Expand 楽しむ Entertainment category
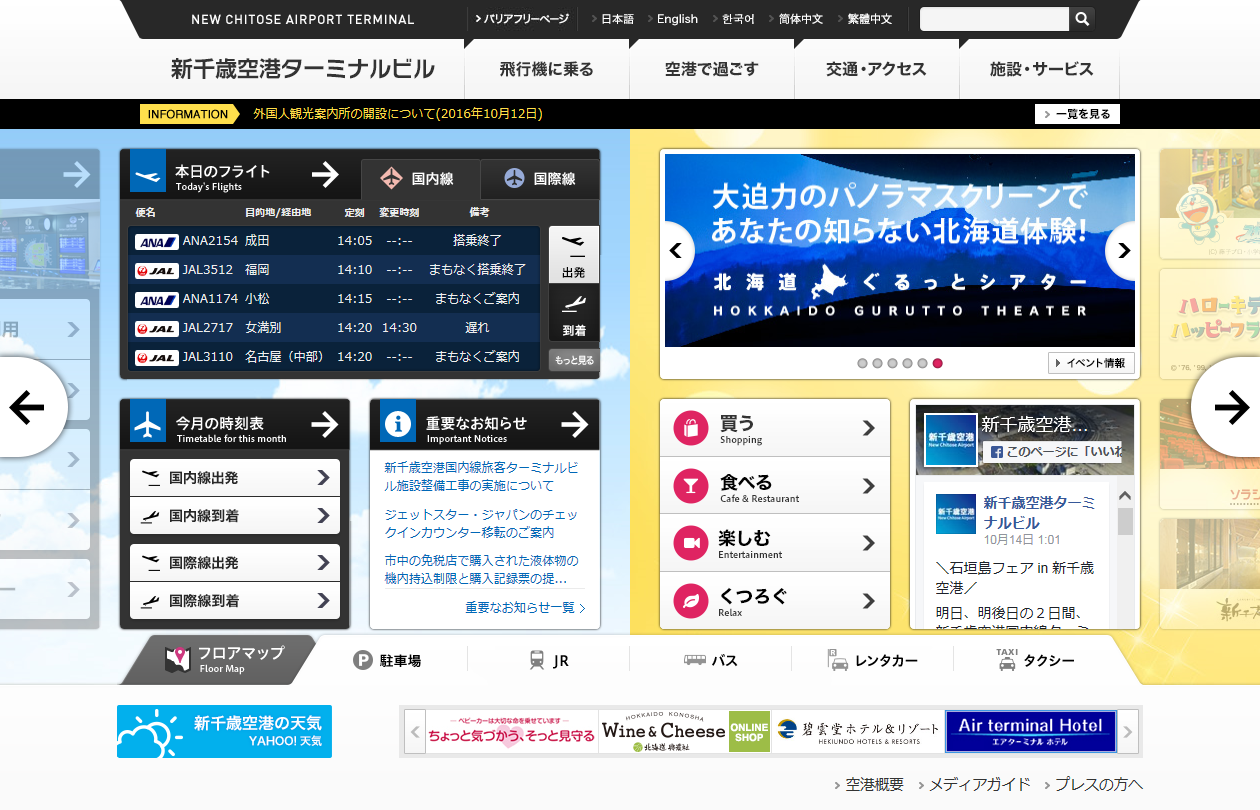The width and height of the screenshot is (1260, 810). coord(775,543)
